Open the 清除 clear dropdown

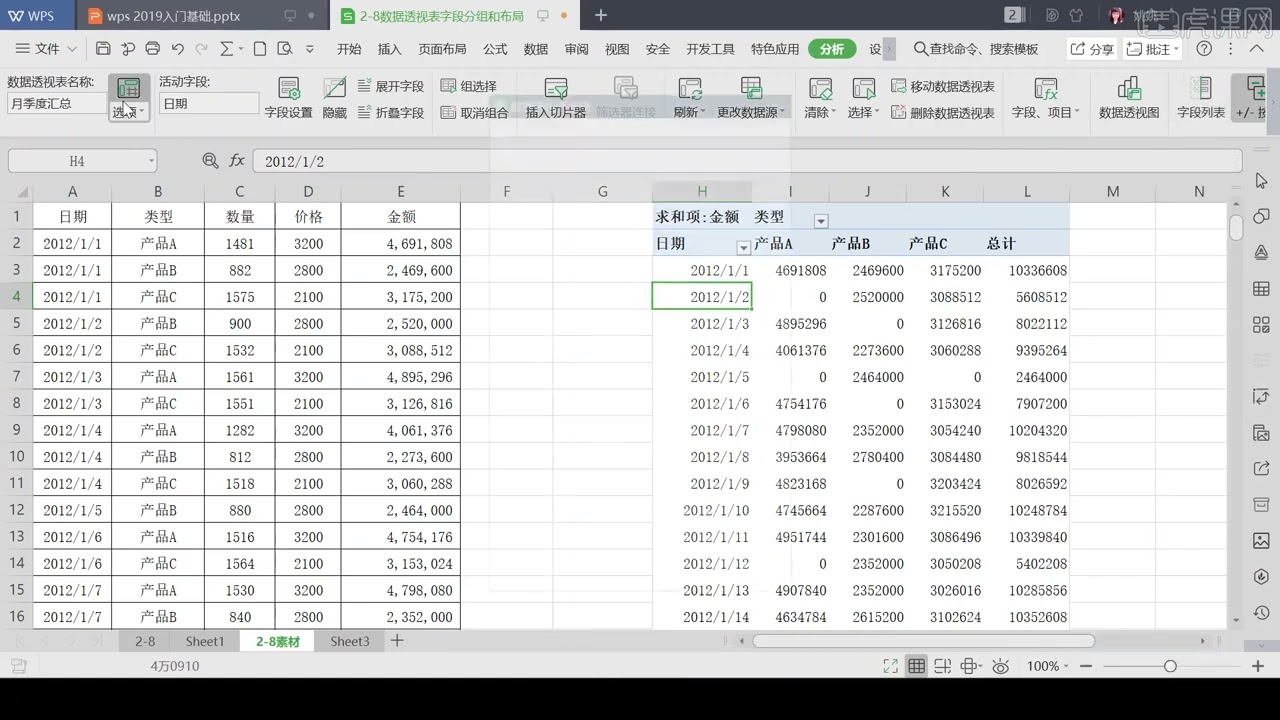click(x=820, y=112)
